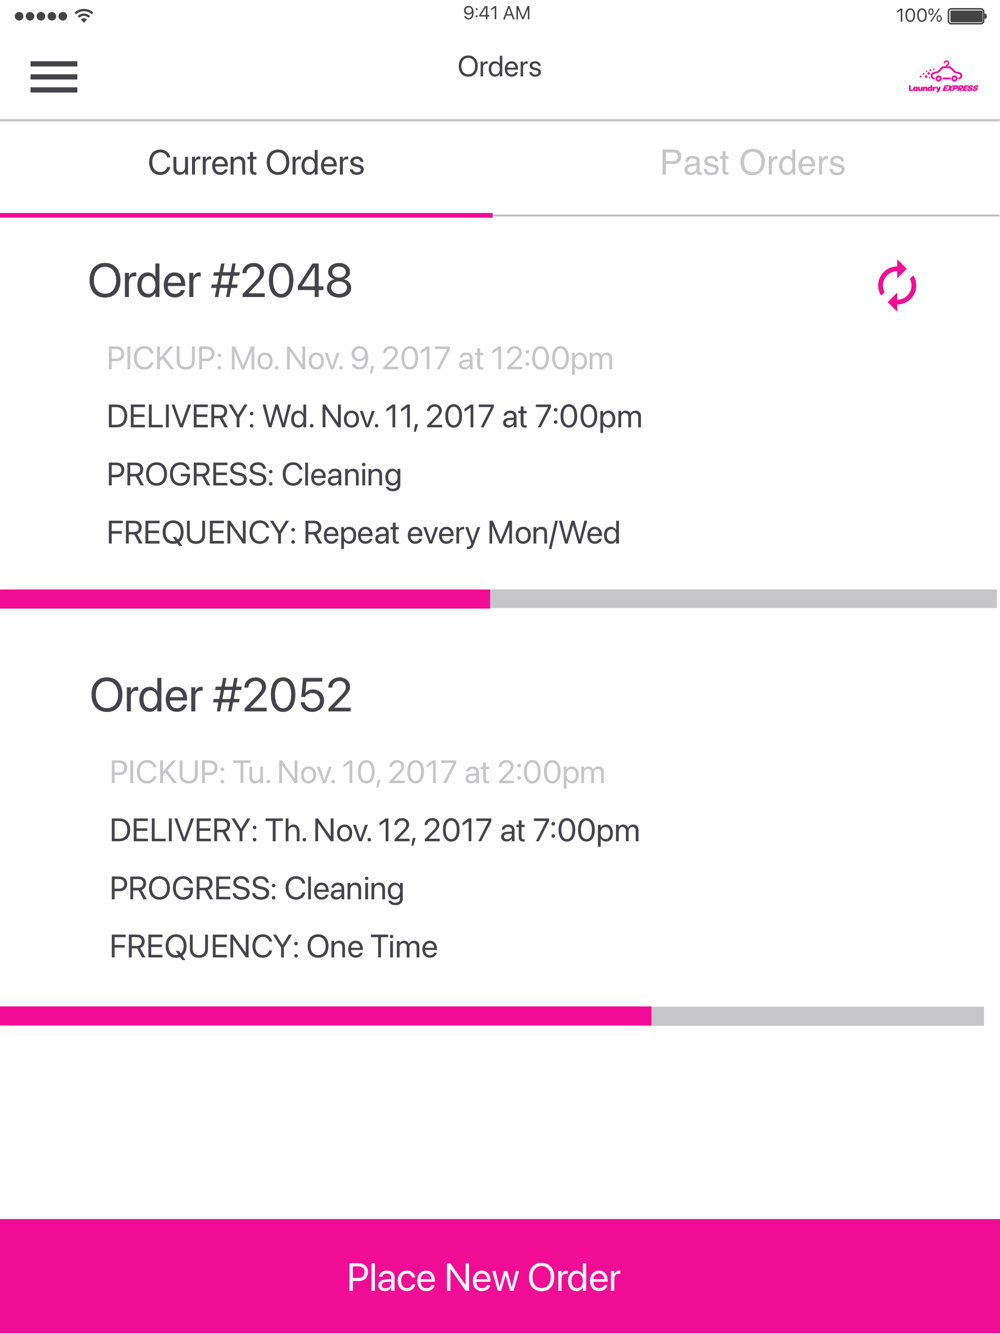The width and height of the screenshot is (1000, 1334).
Task: Tap the battery indicator icon
Action: pos(967,16)
